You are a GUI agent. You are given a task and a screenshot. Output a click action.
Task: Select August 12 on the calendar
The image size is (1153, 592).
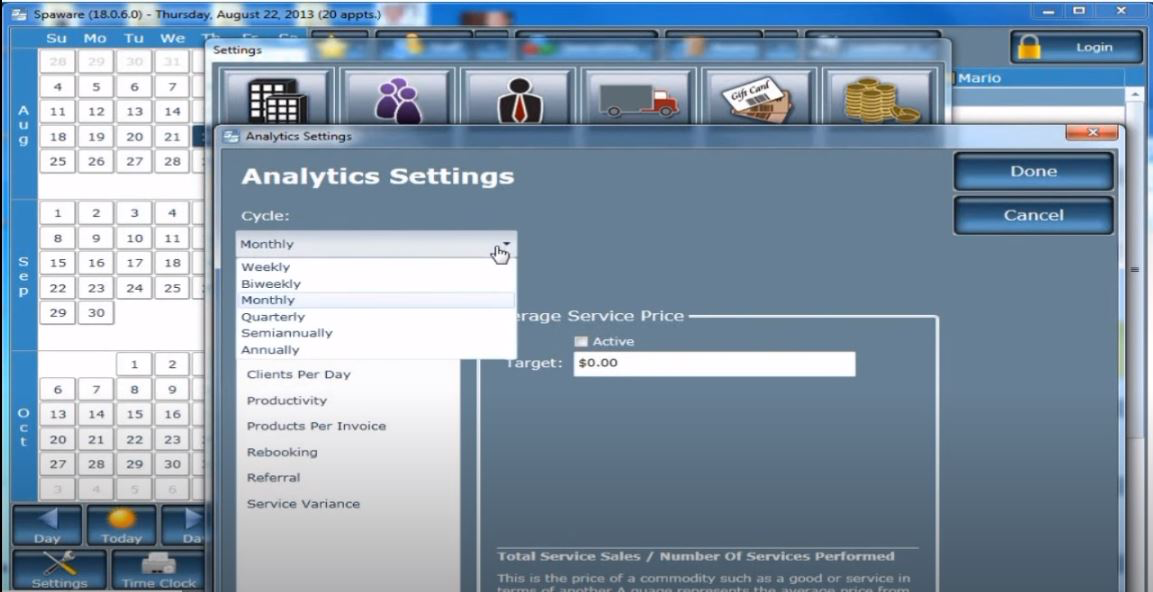(96, 112)
